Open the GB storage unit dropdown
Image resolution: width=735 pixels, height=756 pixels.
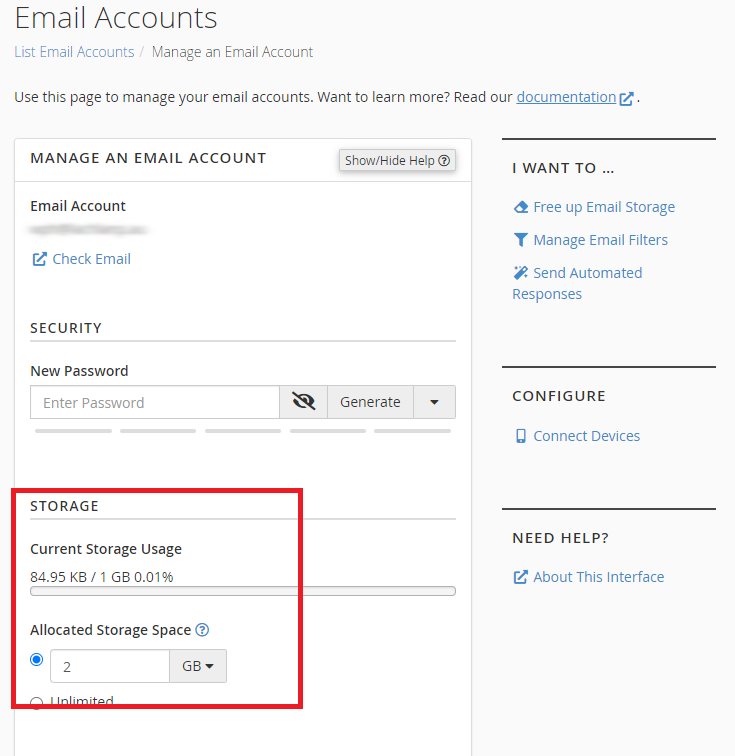[x=198, y=666]
